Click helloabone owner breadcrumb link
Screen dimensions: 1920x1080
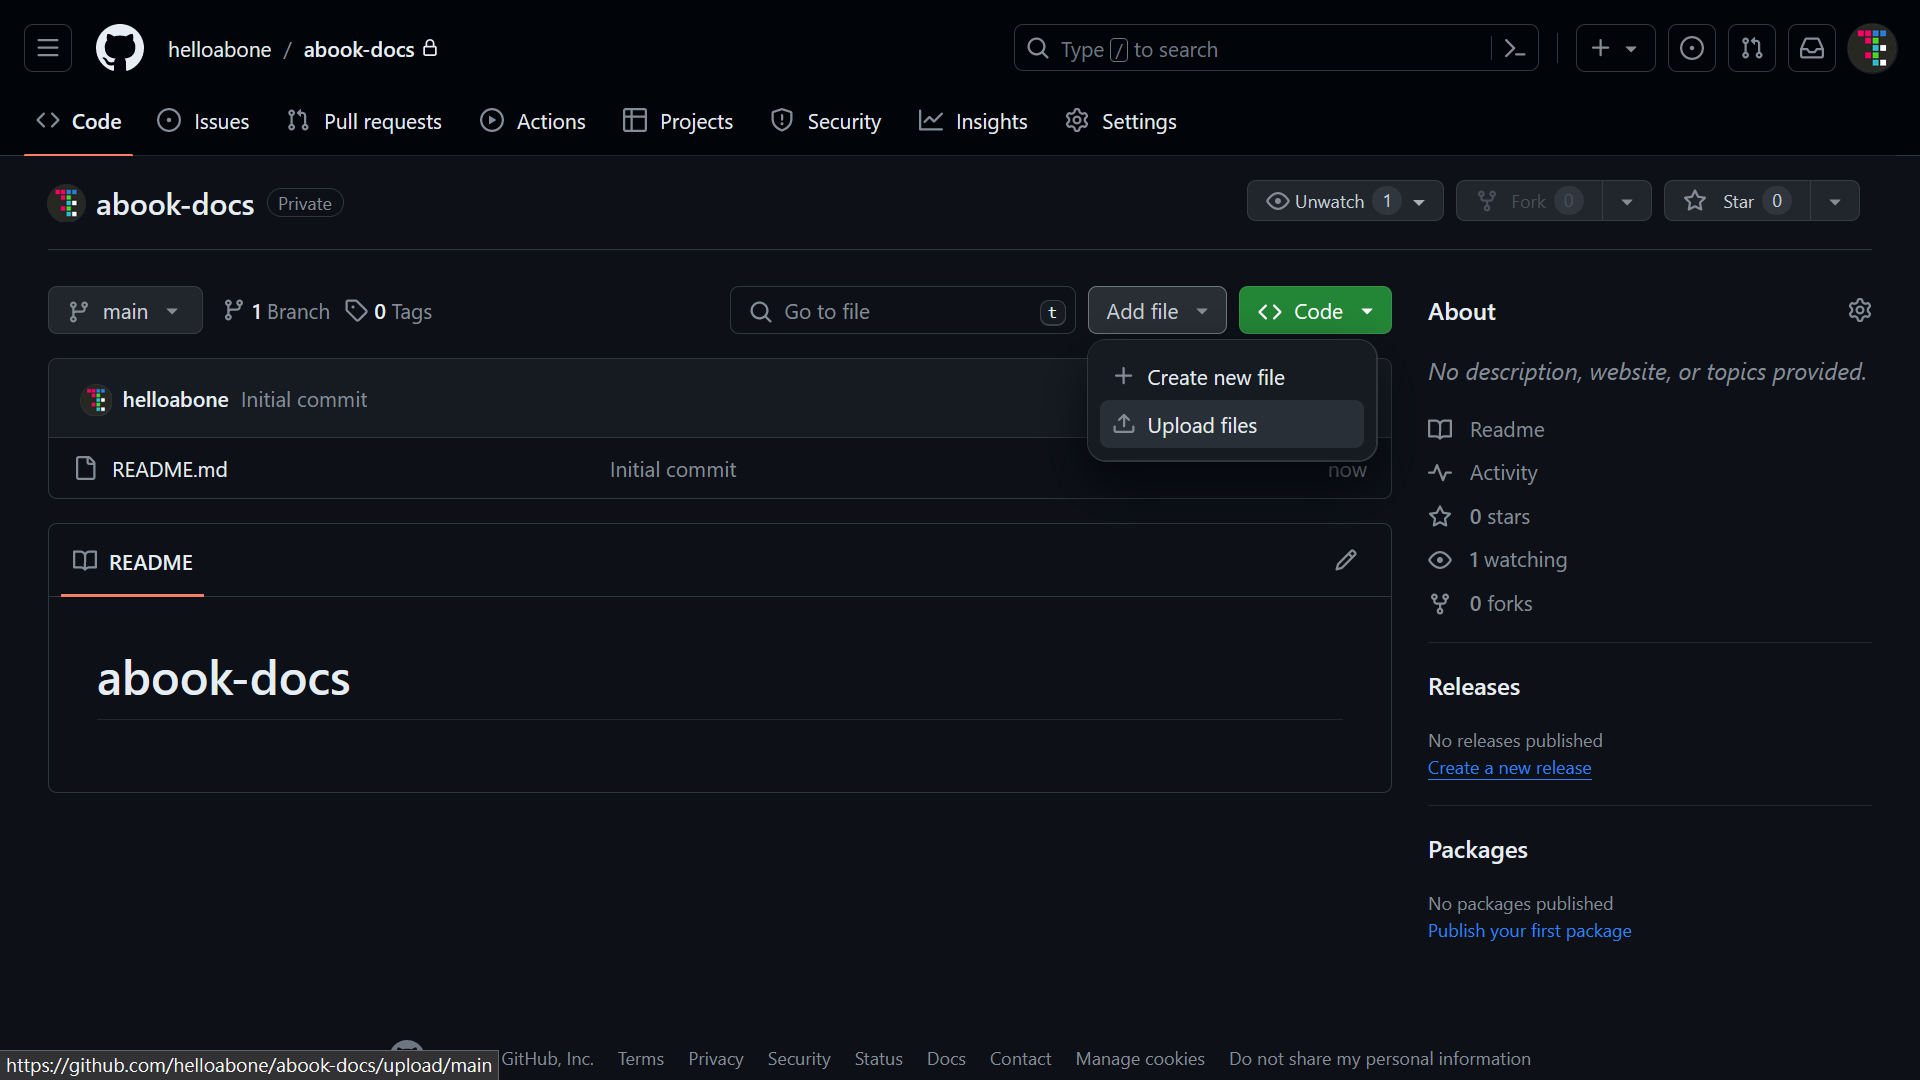click(x=219, y=49)
